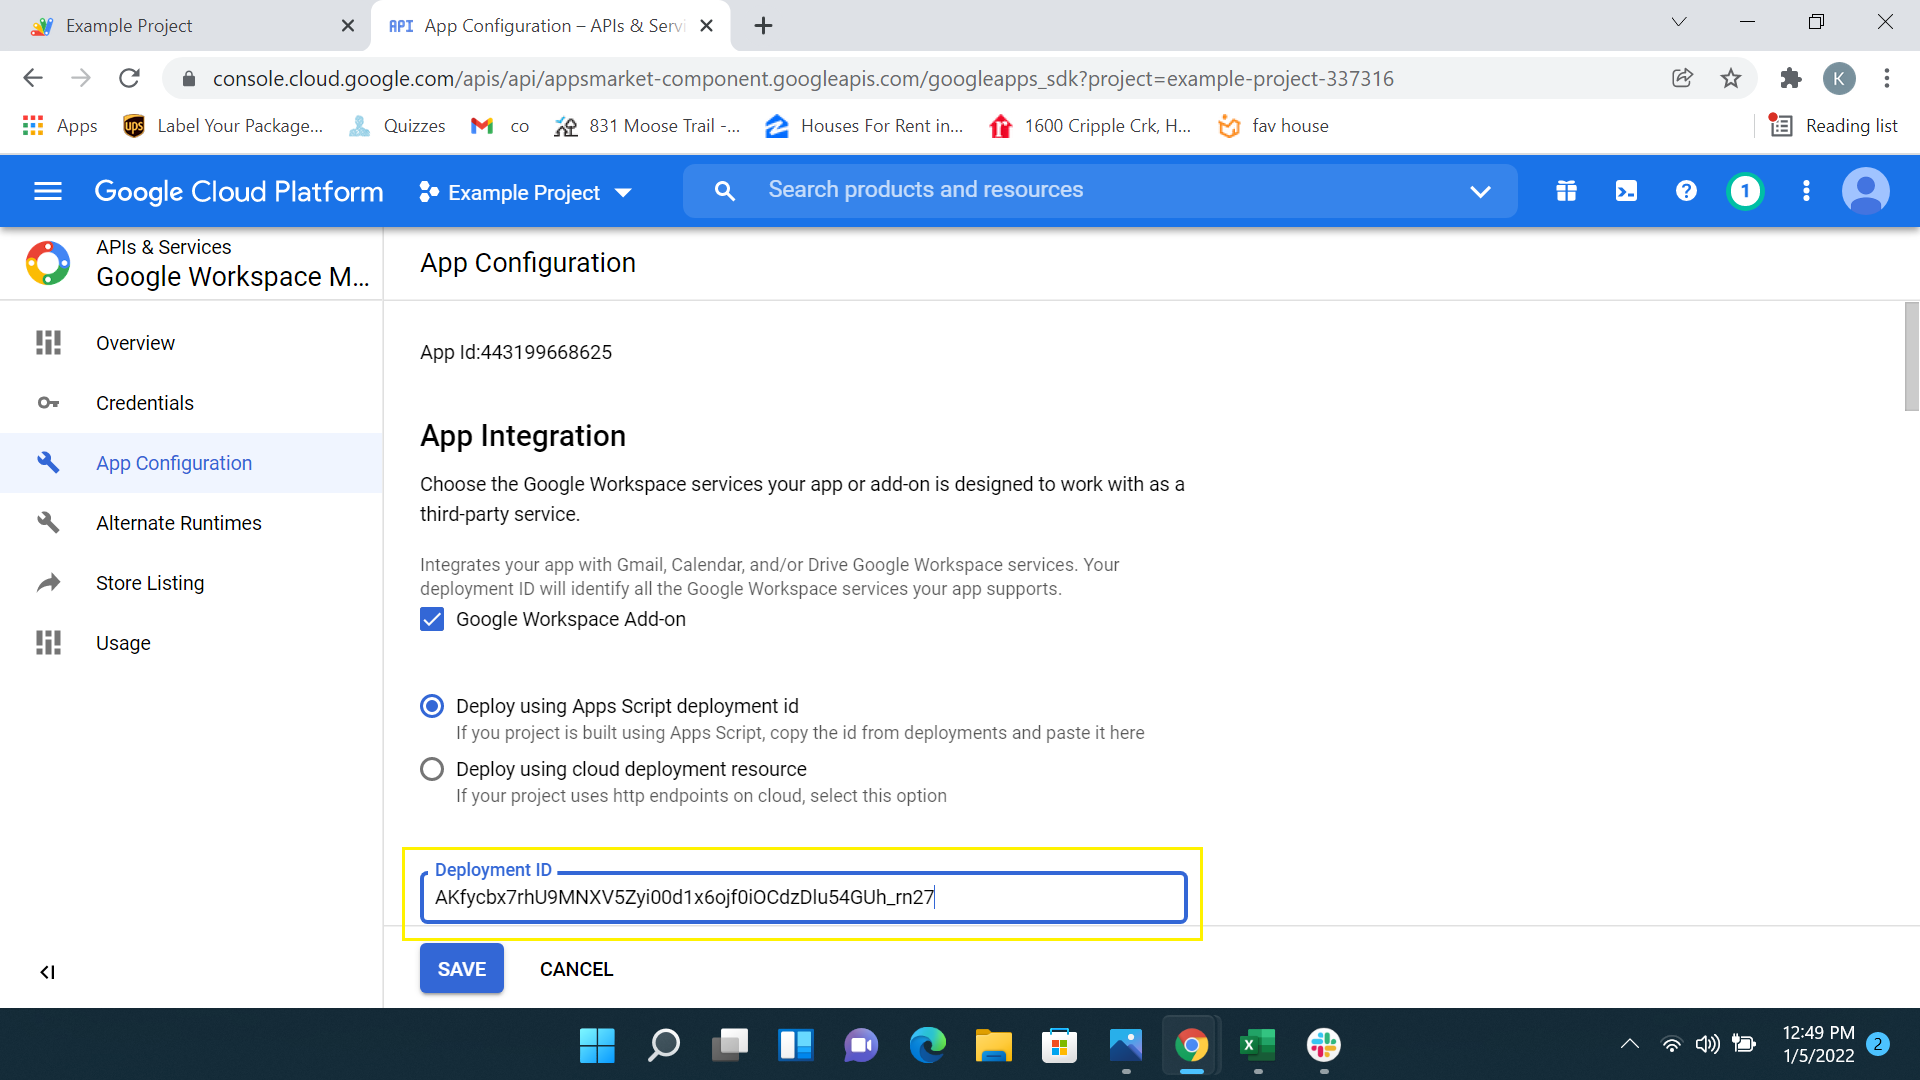Viewport: 1920px width, 1080px height.
Task: Open Usage in the sidebar
Action: pyautogui.click(x=191, y=643)
